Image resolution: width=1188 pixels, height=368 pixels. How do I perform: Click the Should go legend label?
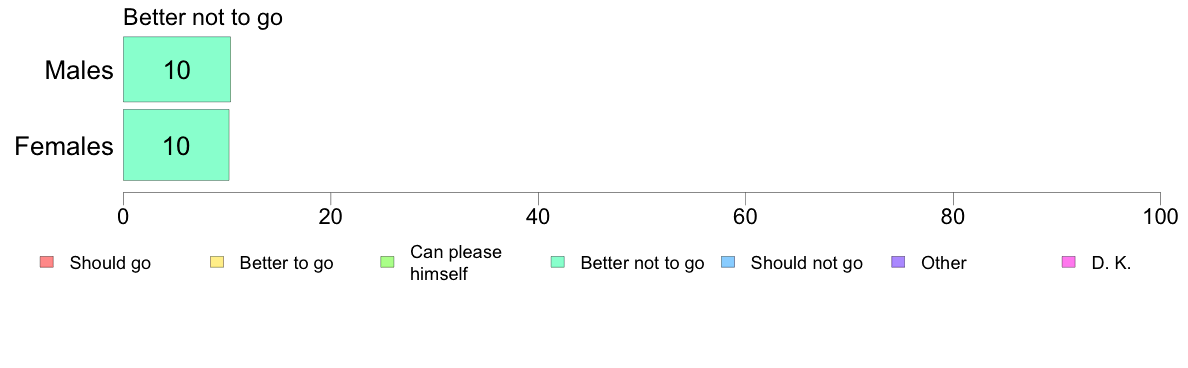(110, 264)
